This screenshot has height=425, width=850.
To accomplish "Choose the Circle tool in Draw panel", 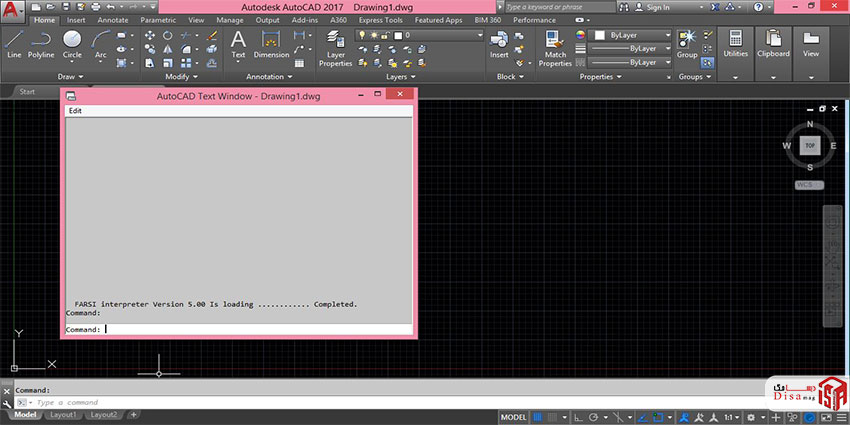I will [x=72, y=42].
